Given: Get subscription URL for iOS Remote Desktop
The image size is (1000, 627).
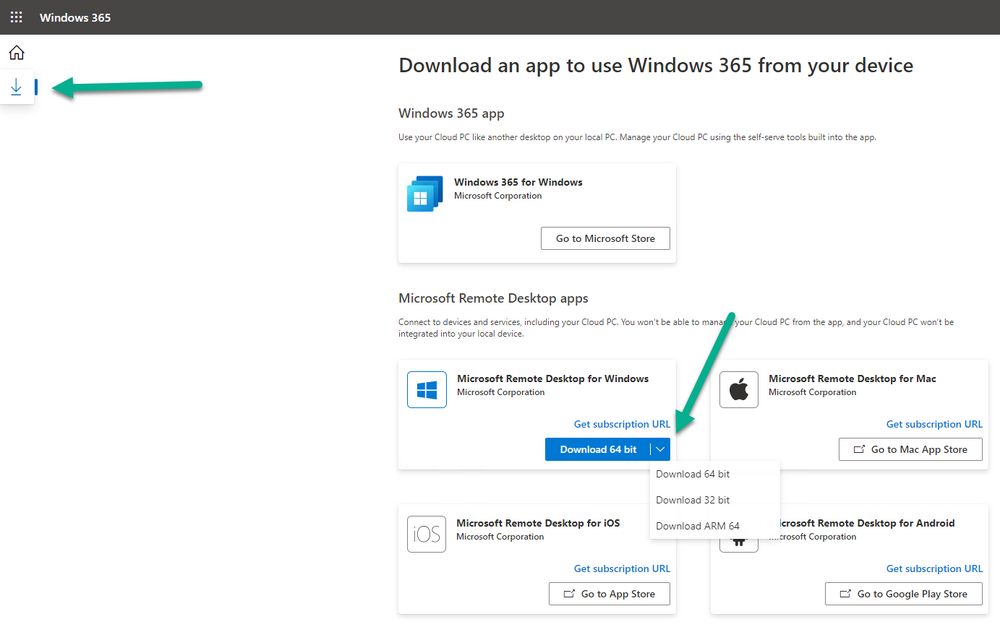Looking at the screenshot, I should click(x=622, y=568).
